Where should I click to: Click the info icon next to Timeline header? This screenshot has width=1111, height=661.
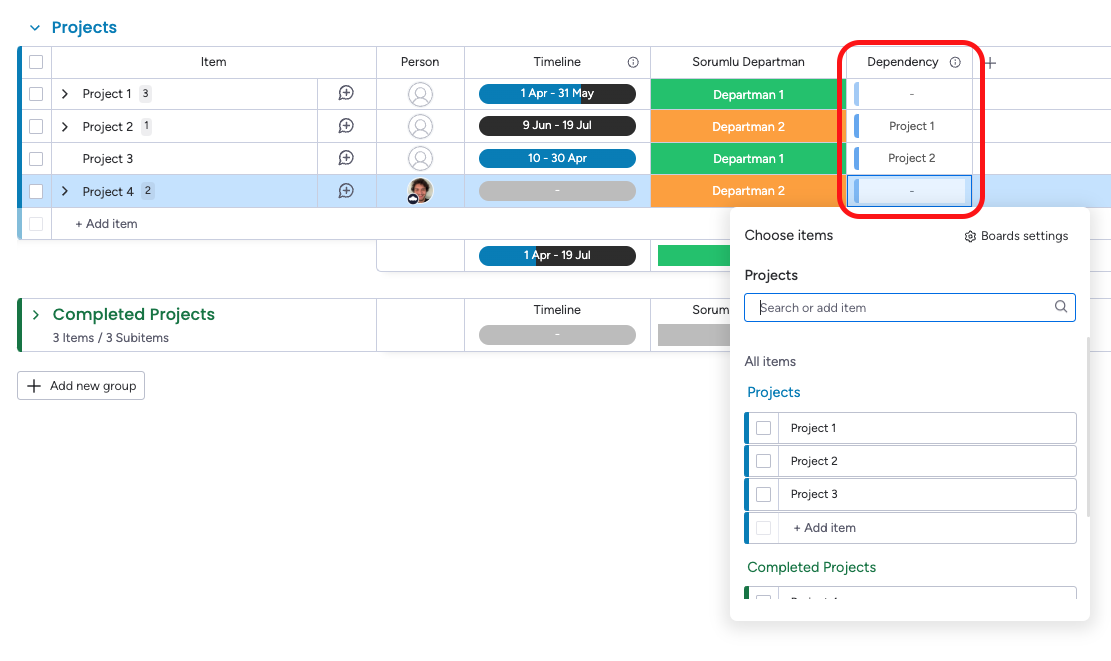pyautogui.click(x=633, y=62)
